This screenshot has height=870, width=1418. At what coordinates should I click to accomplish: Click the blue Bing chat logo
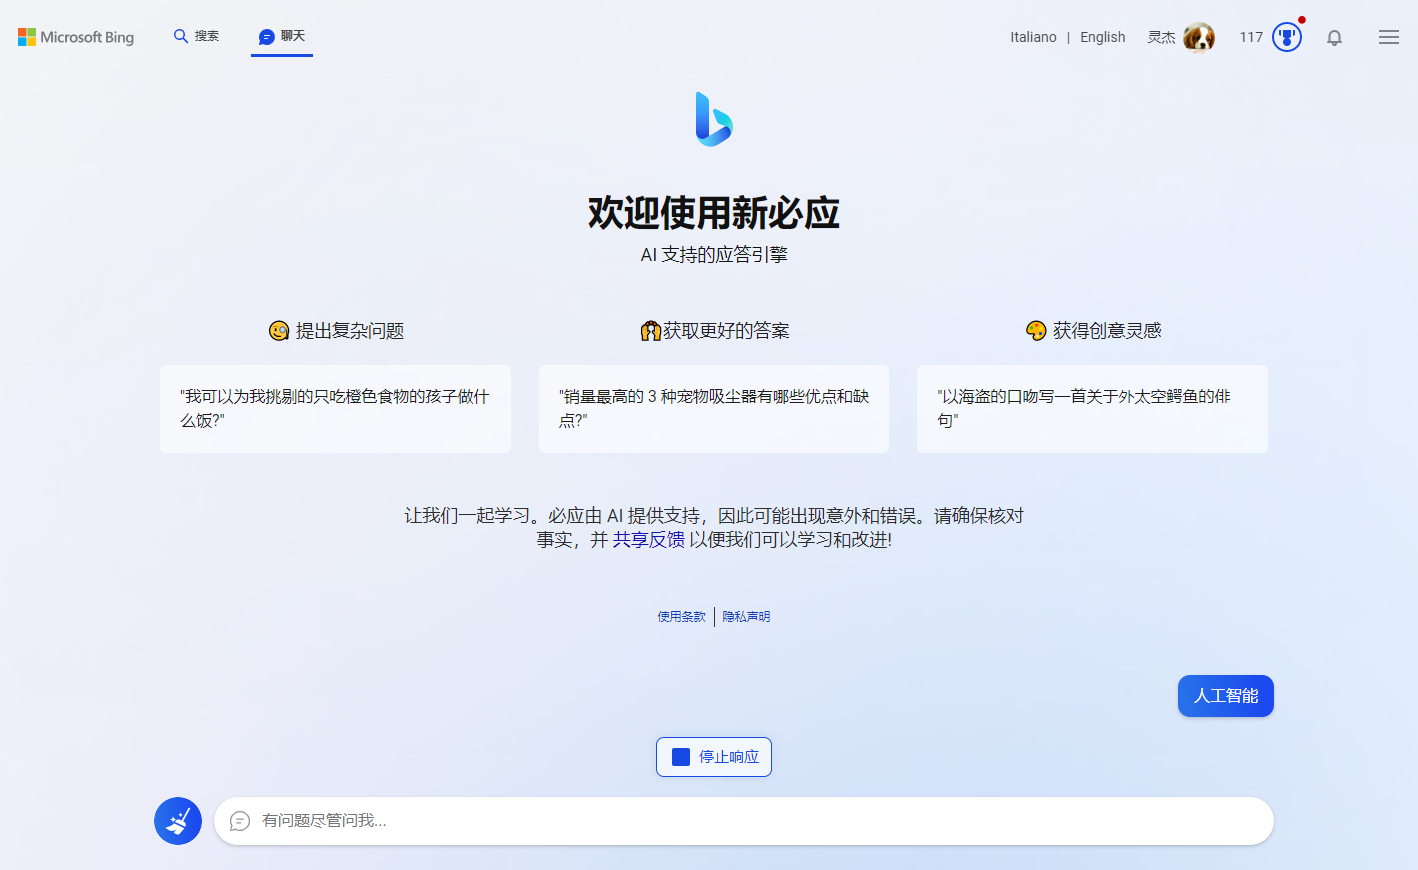pos(714,119)
